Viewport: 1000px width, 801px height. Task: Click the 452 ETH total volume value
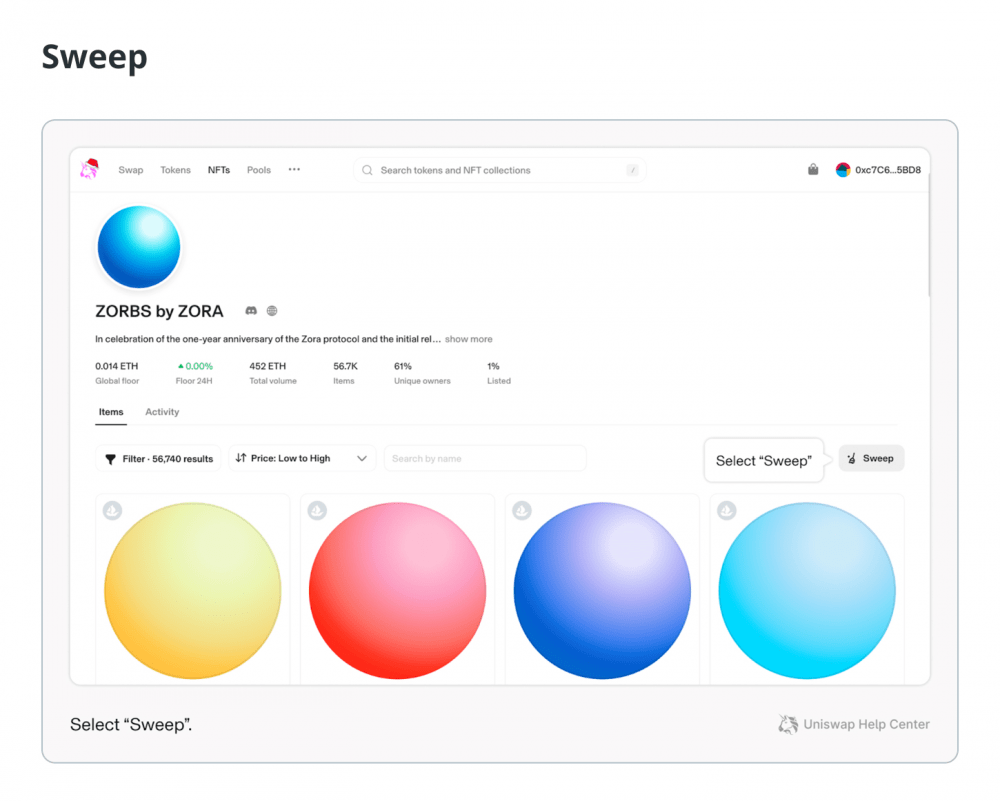click(268, 366)
